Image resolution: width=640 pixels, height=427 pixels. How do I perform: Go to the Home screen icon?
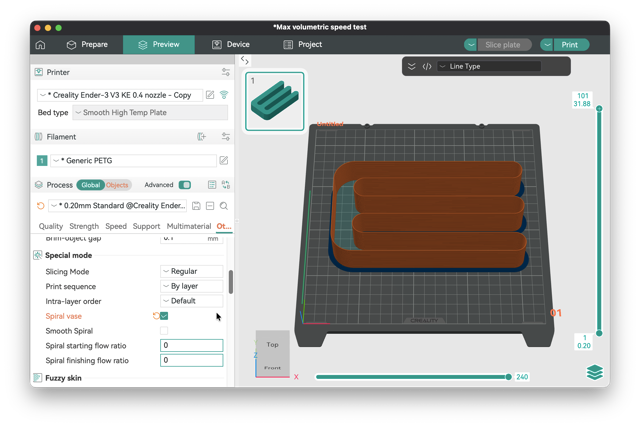40,44
